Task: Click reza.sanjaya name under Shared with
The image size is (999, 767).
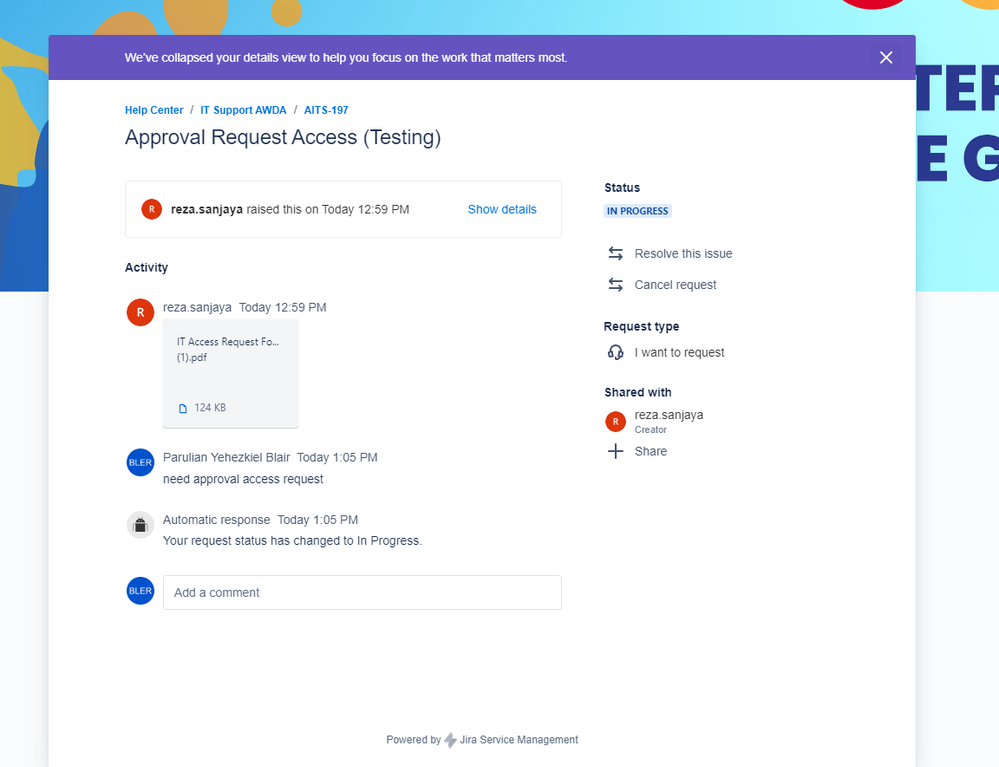Action: pyautogui.click(x=669, y=415)
